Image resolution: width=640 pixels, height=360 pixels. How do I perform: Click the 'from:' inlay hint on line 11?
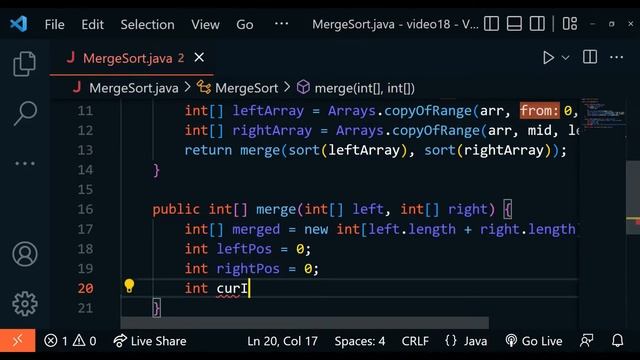click(539, 111)
